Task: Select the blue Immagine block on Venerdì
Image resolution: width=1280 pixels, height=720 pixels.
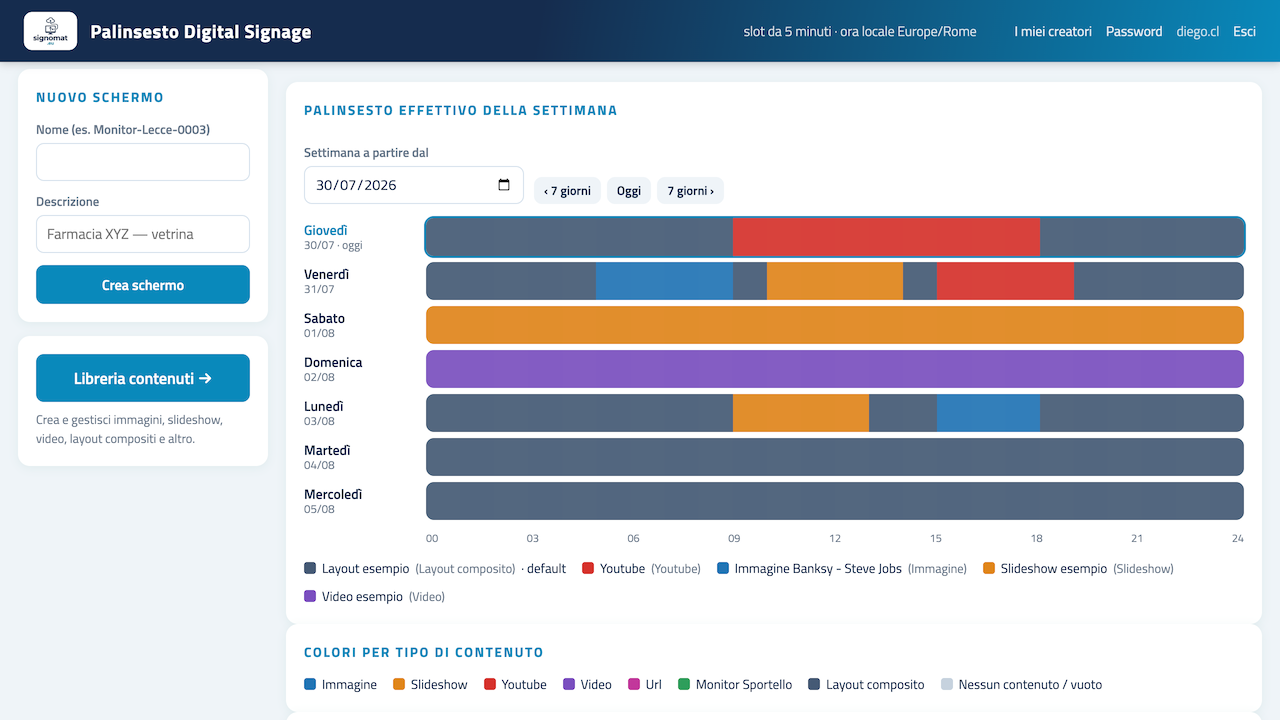Action: 664,281
